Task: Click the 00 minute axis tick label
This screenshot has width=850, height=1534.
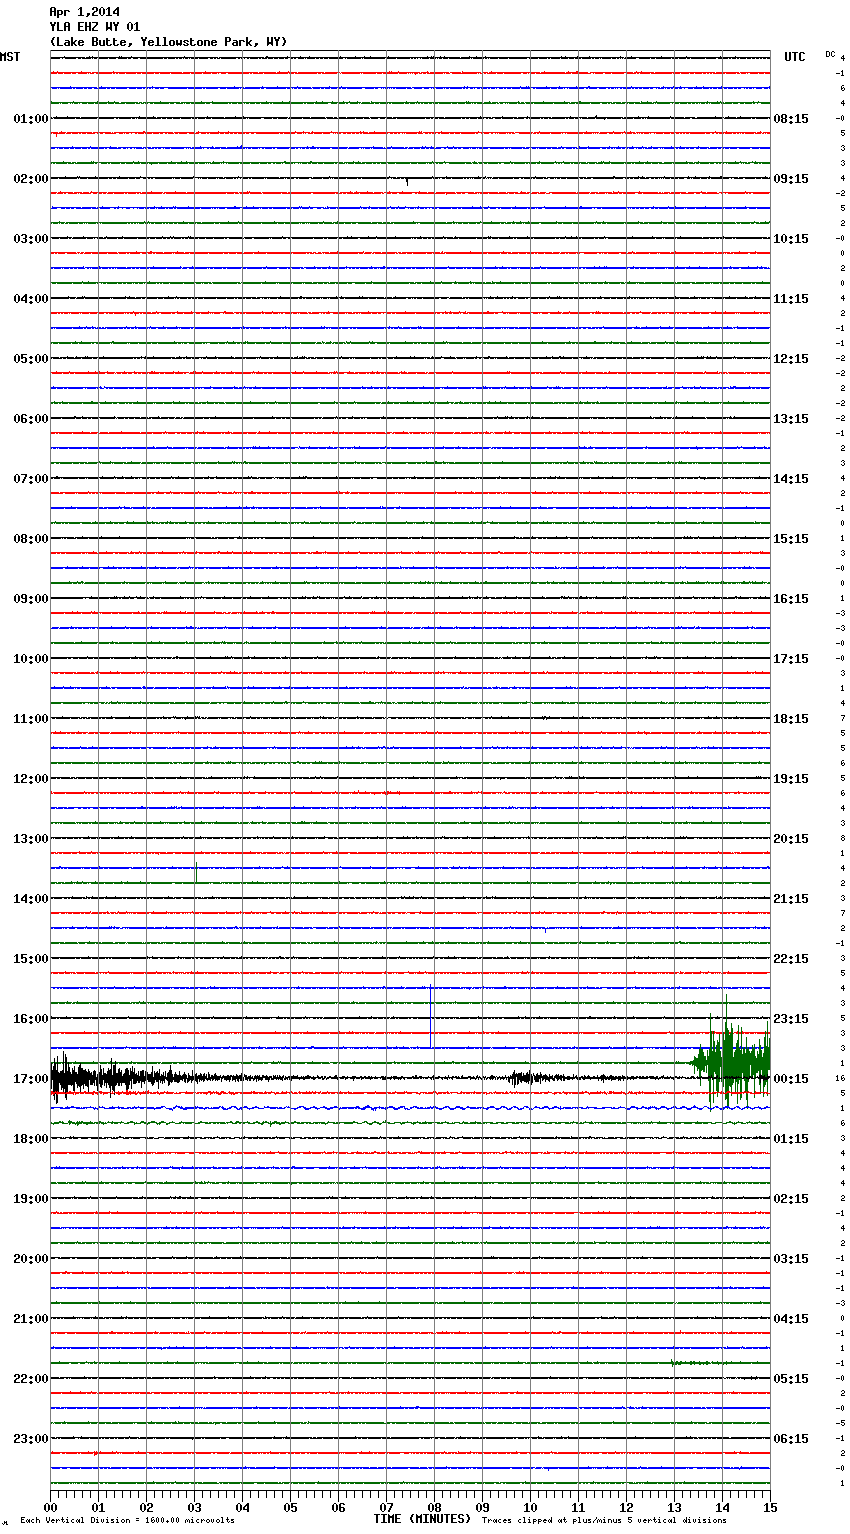Action: click(50, 1507)
